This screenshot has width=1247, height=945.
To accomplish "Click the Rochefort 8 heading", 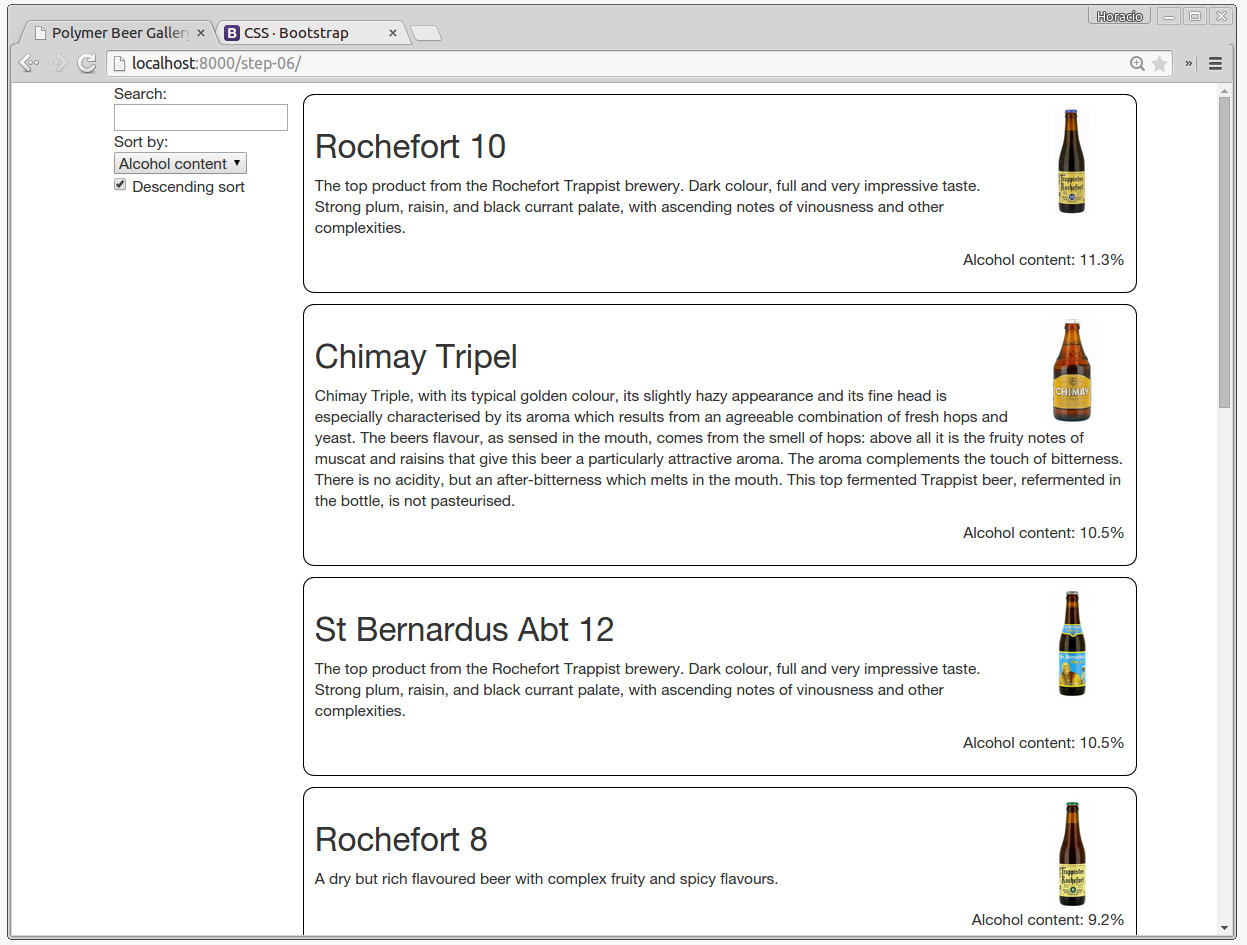I will coord(401,840).
